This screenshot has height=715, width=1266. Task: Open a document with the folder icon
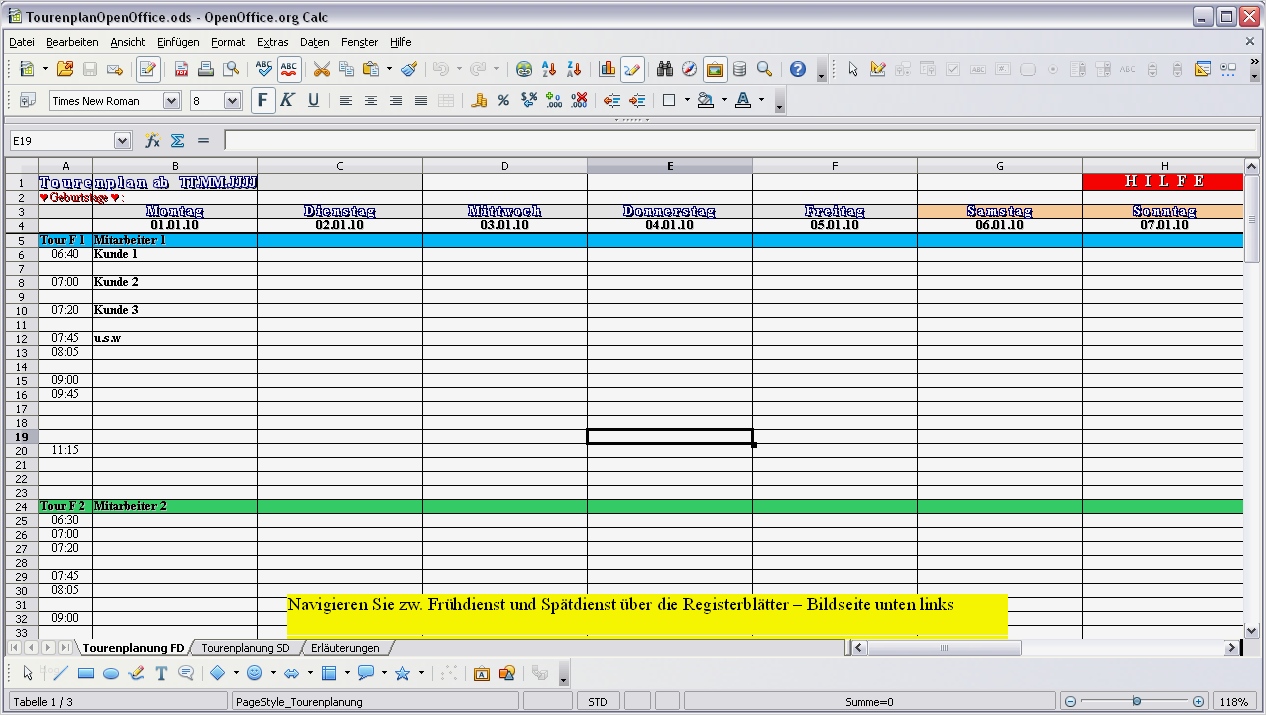65,69
